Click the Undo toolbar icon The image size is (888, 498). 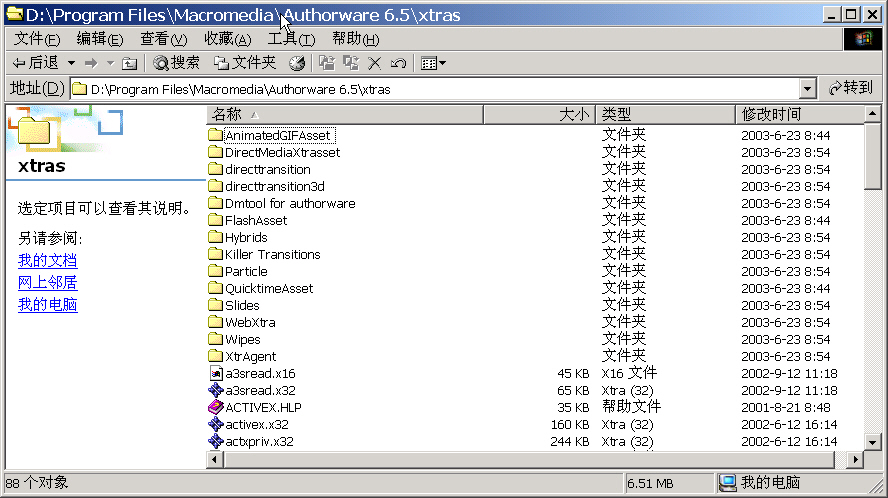click(398, 63)
